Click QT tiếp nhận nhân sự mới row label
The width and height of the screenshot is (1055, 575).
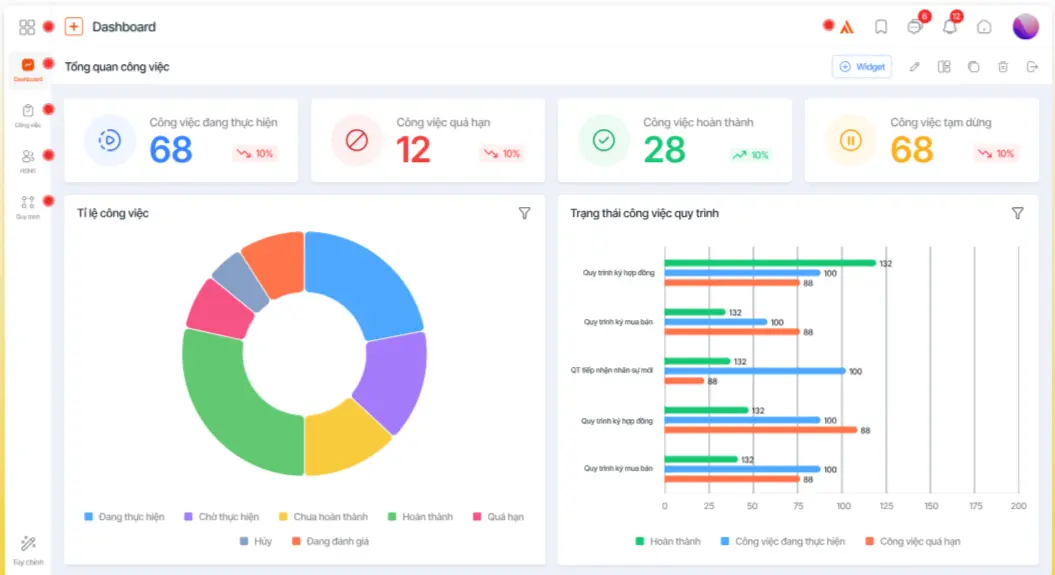click(x=612, y=370)
